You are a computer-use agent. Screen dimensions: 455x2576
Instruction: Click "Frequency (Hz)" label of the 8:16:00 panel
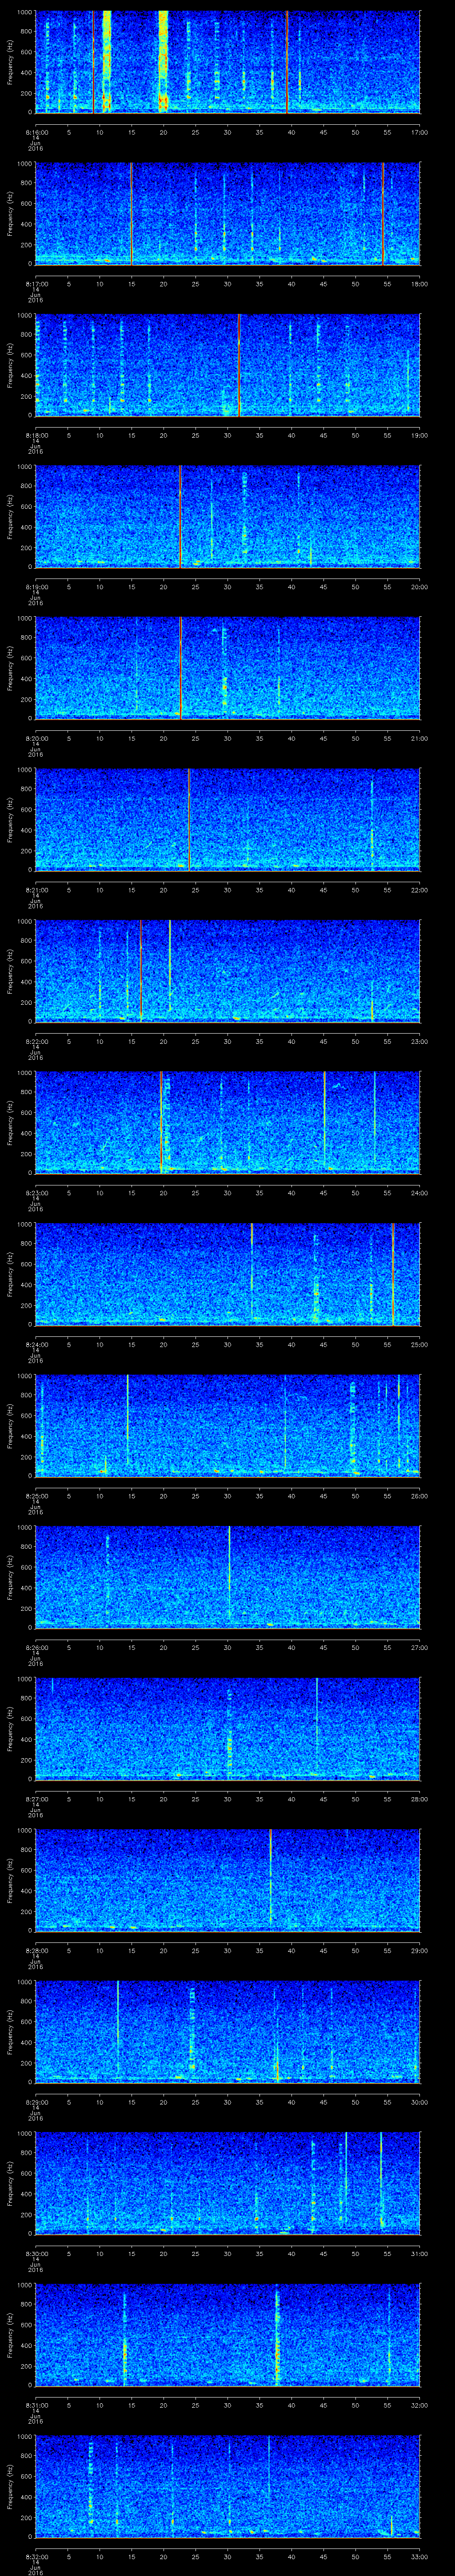pos(10,62)
